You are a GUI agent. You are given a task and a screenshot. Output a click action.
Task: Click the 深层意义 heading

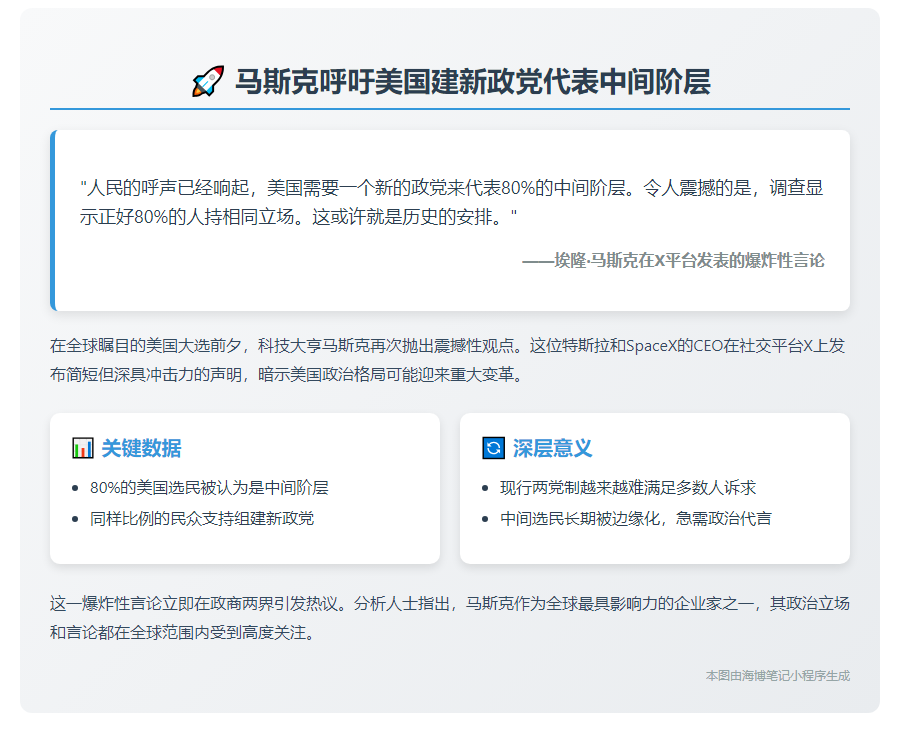(552, 448)
